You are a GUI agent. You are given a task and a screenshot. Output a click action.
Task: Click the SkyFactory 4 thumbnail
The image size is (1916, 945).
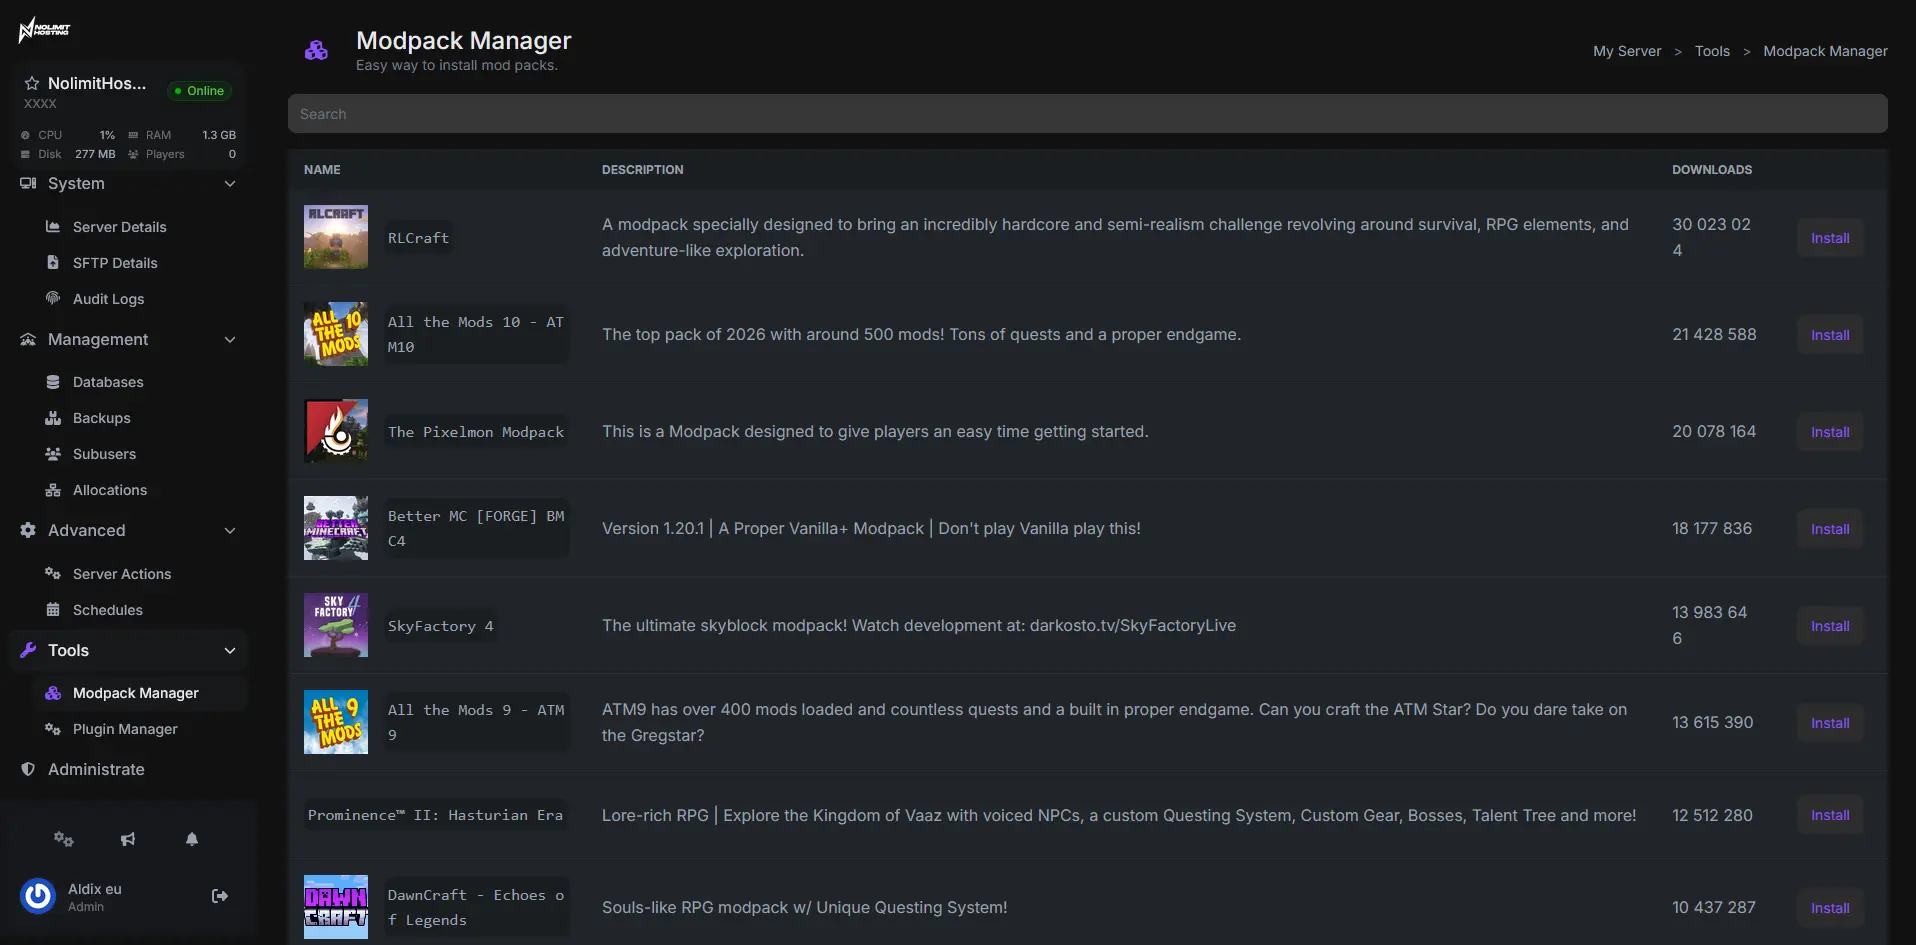tap(336, 625)
